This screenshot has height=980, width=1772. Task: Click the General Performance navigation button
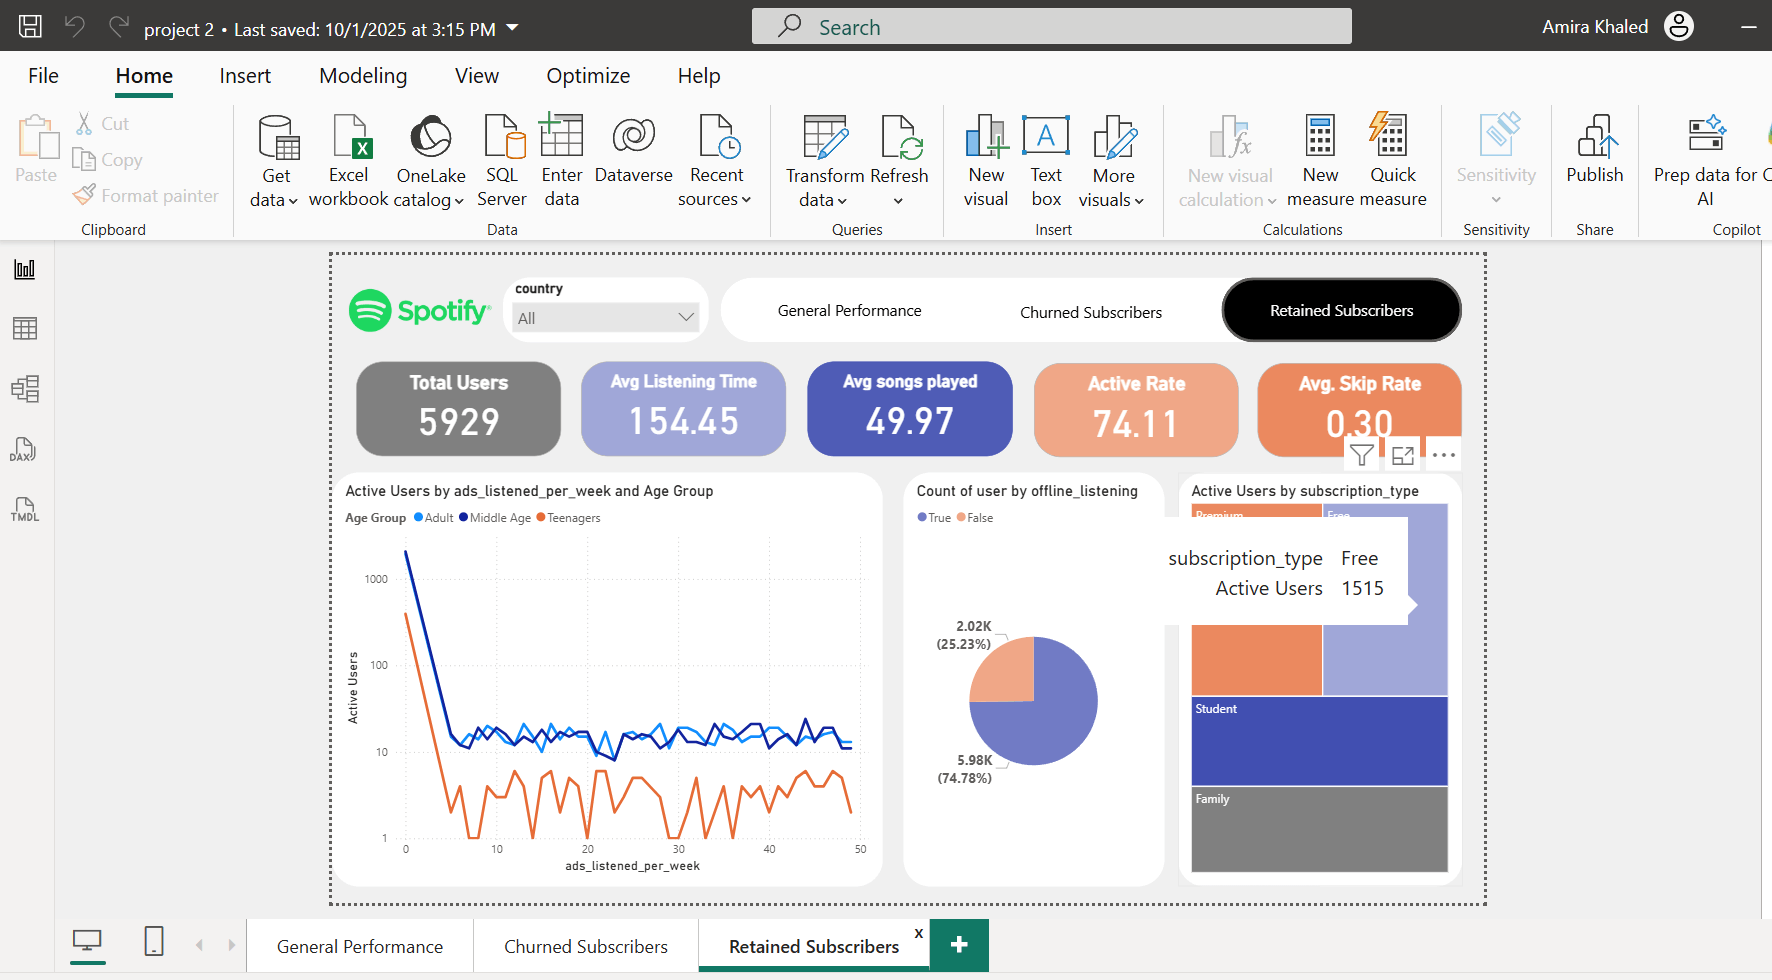849,311
